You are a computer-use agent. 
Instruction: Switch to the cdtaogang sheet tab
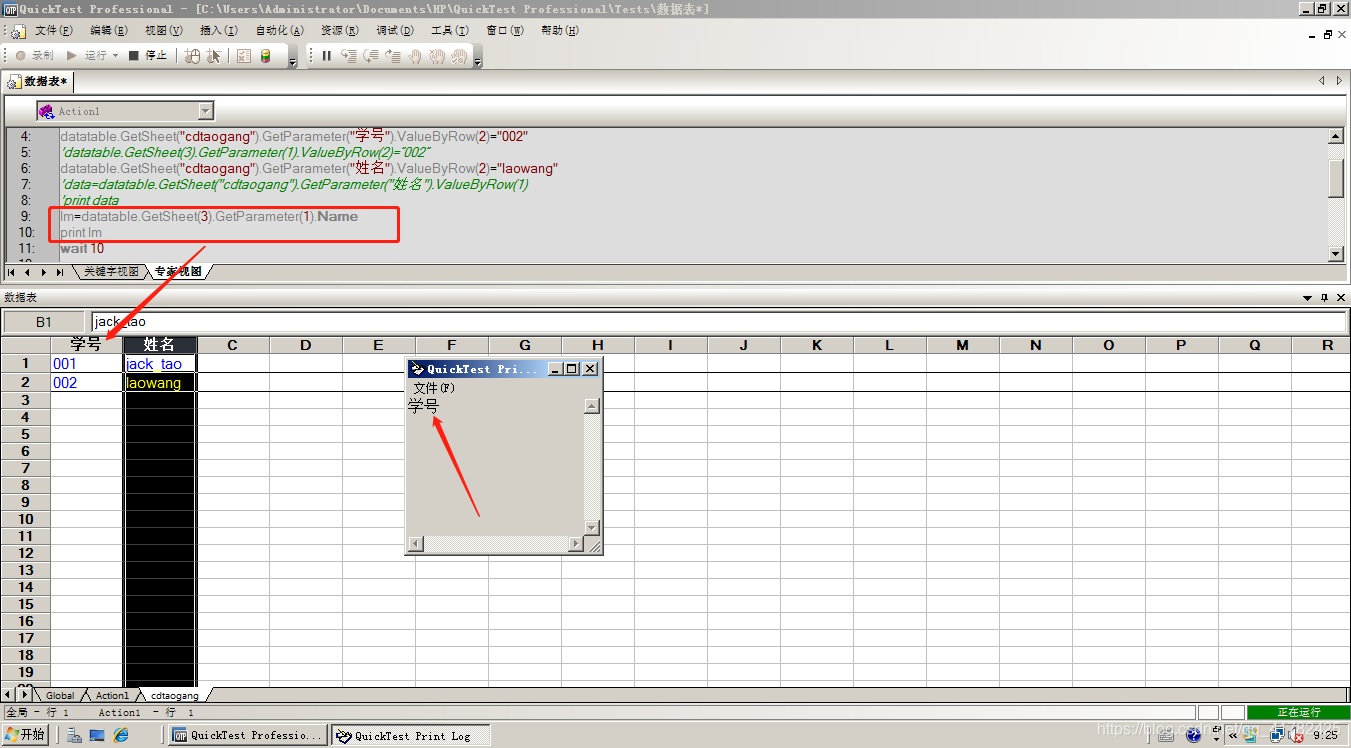pos(175,695)
